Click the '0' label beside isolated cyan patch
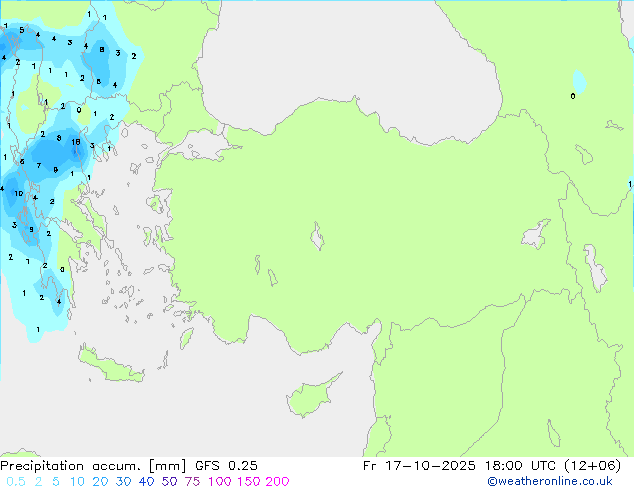Viewport: 634px width, 490px height. pyautogui.click(x=573, y=96)
